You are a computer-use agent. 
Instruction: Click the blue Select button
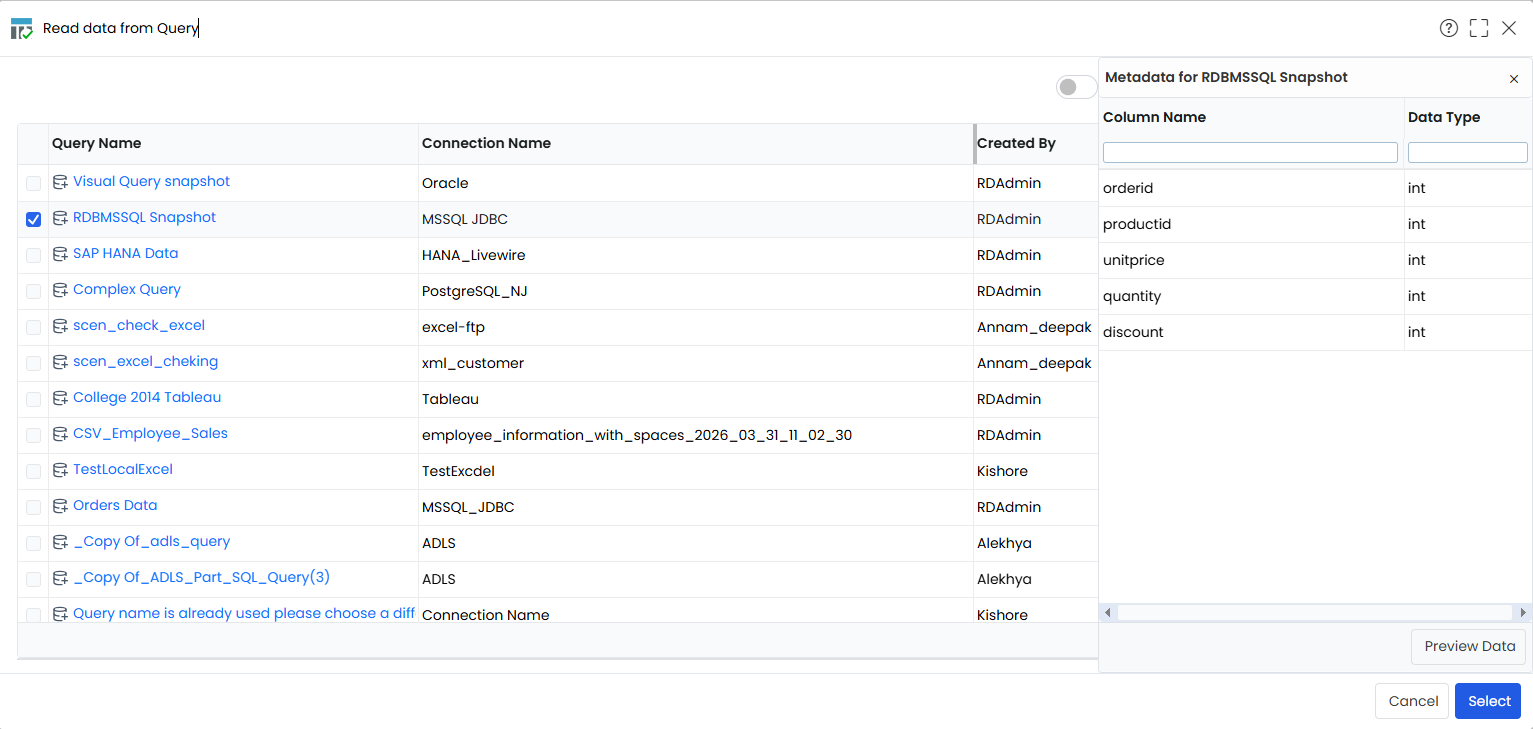click(1488, 701)
